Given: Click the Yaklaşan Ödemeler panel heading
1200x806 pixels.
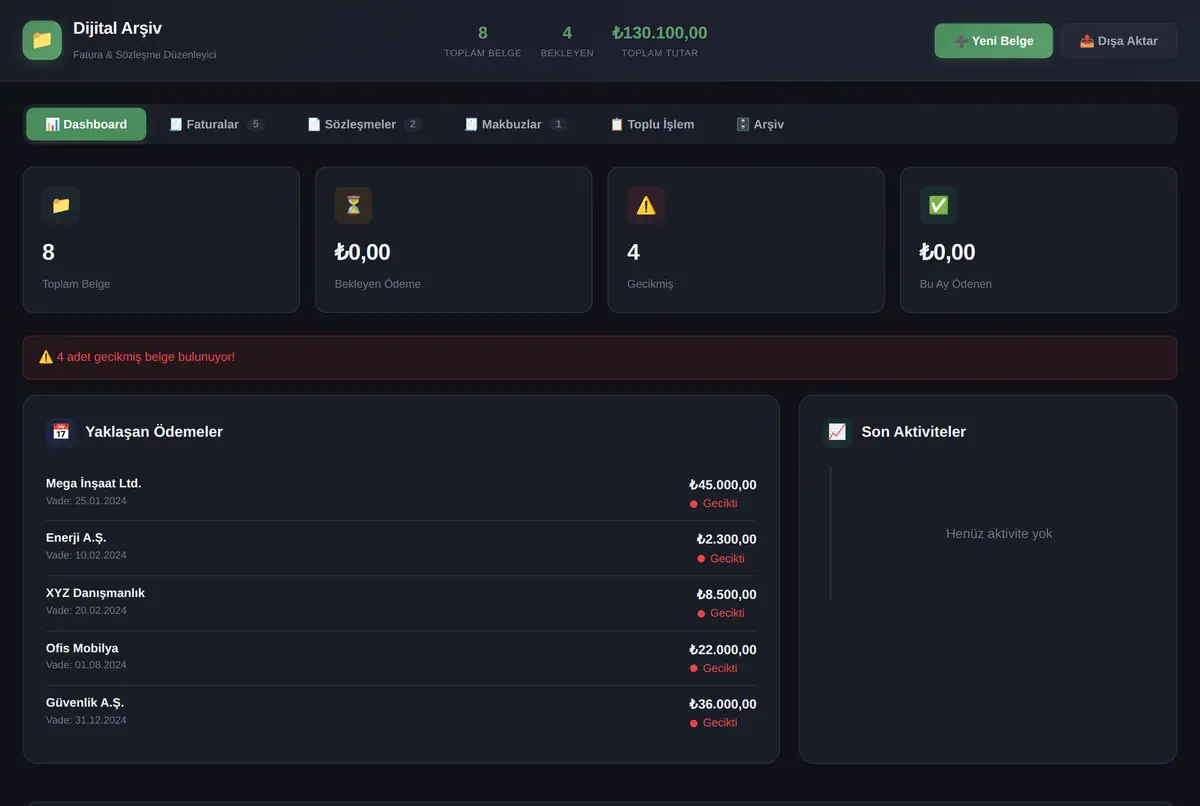Looking at the screenshot, I should click(x=154, y=432).
